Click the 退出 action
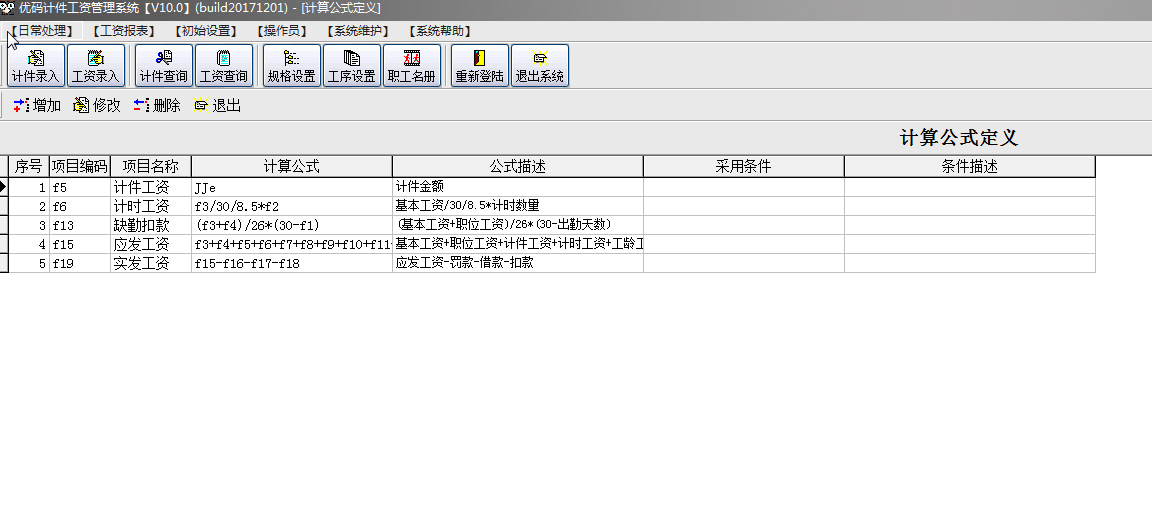This screenshot has width=1152, height=531. tap(217, 106)
